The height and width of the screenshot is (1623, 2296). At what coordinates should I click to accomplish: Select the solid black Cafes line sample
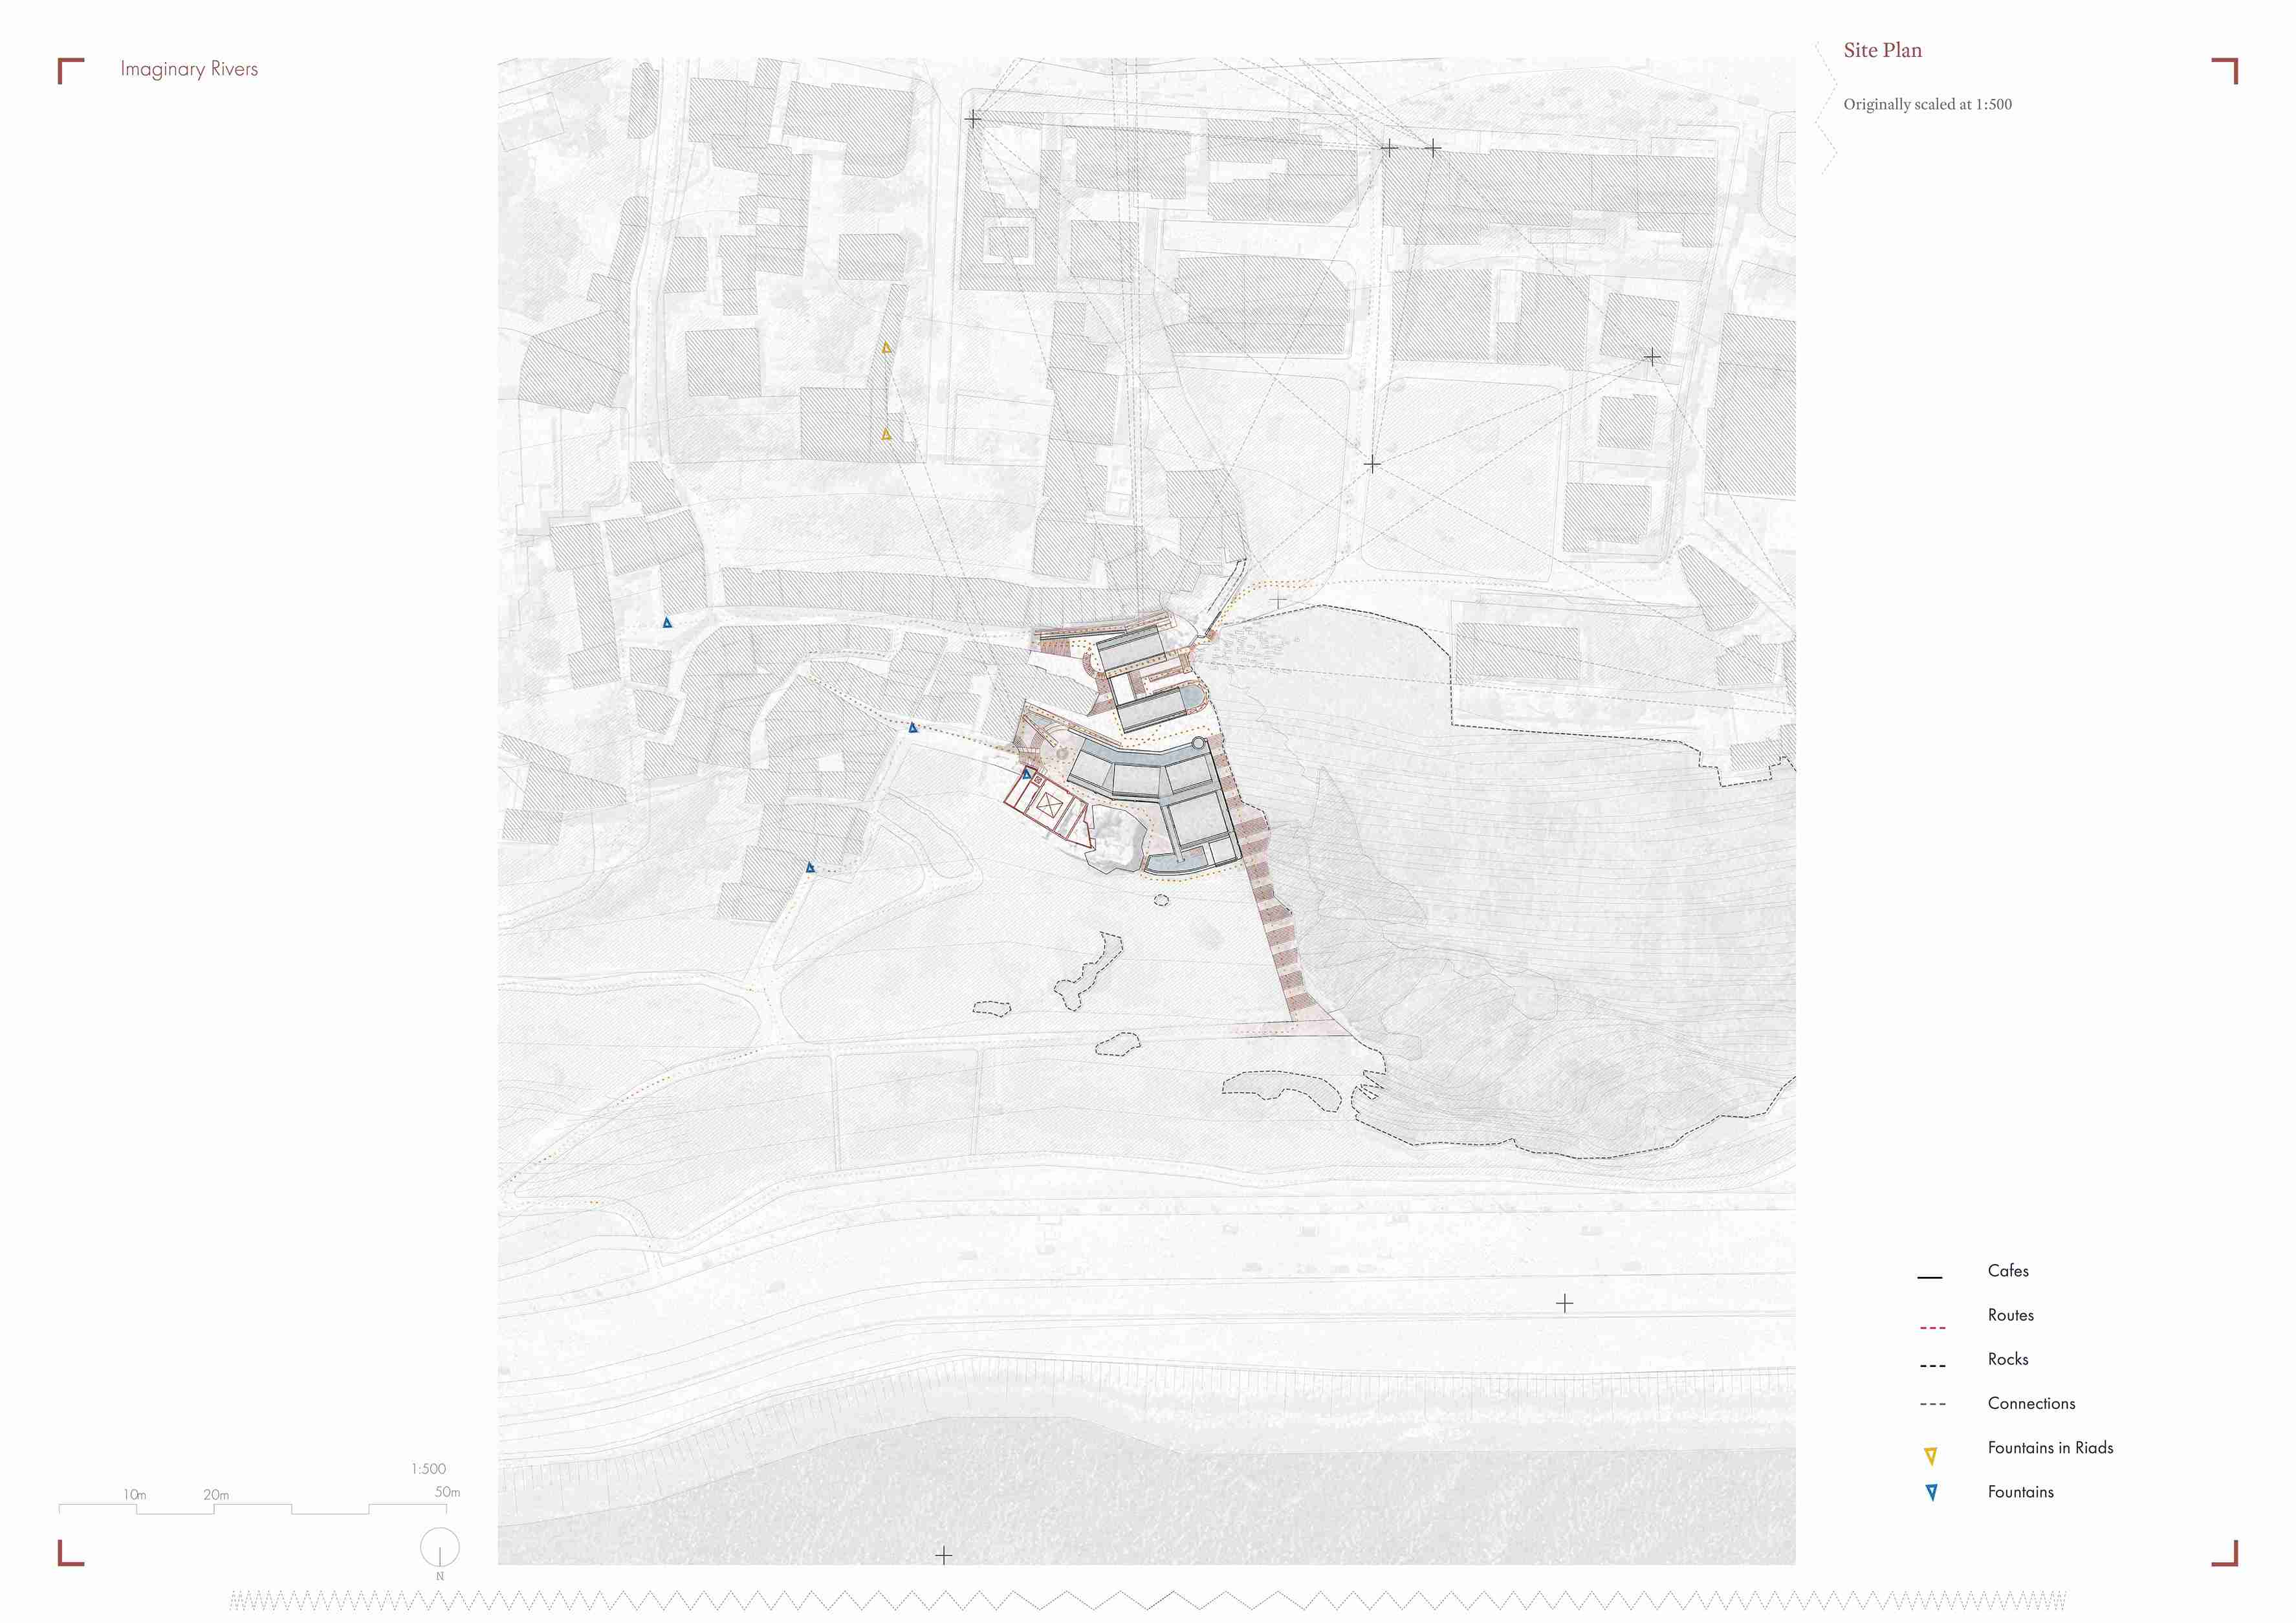coord(1930,1277)
